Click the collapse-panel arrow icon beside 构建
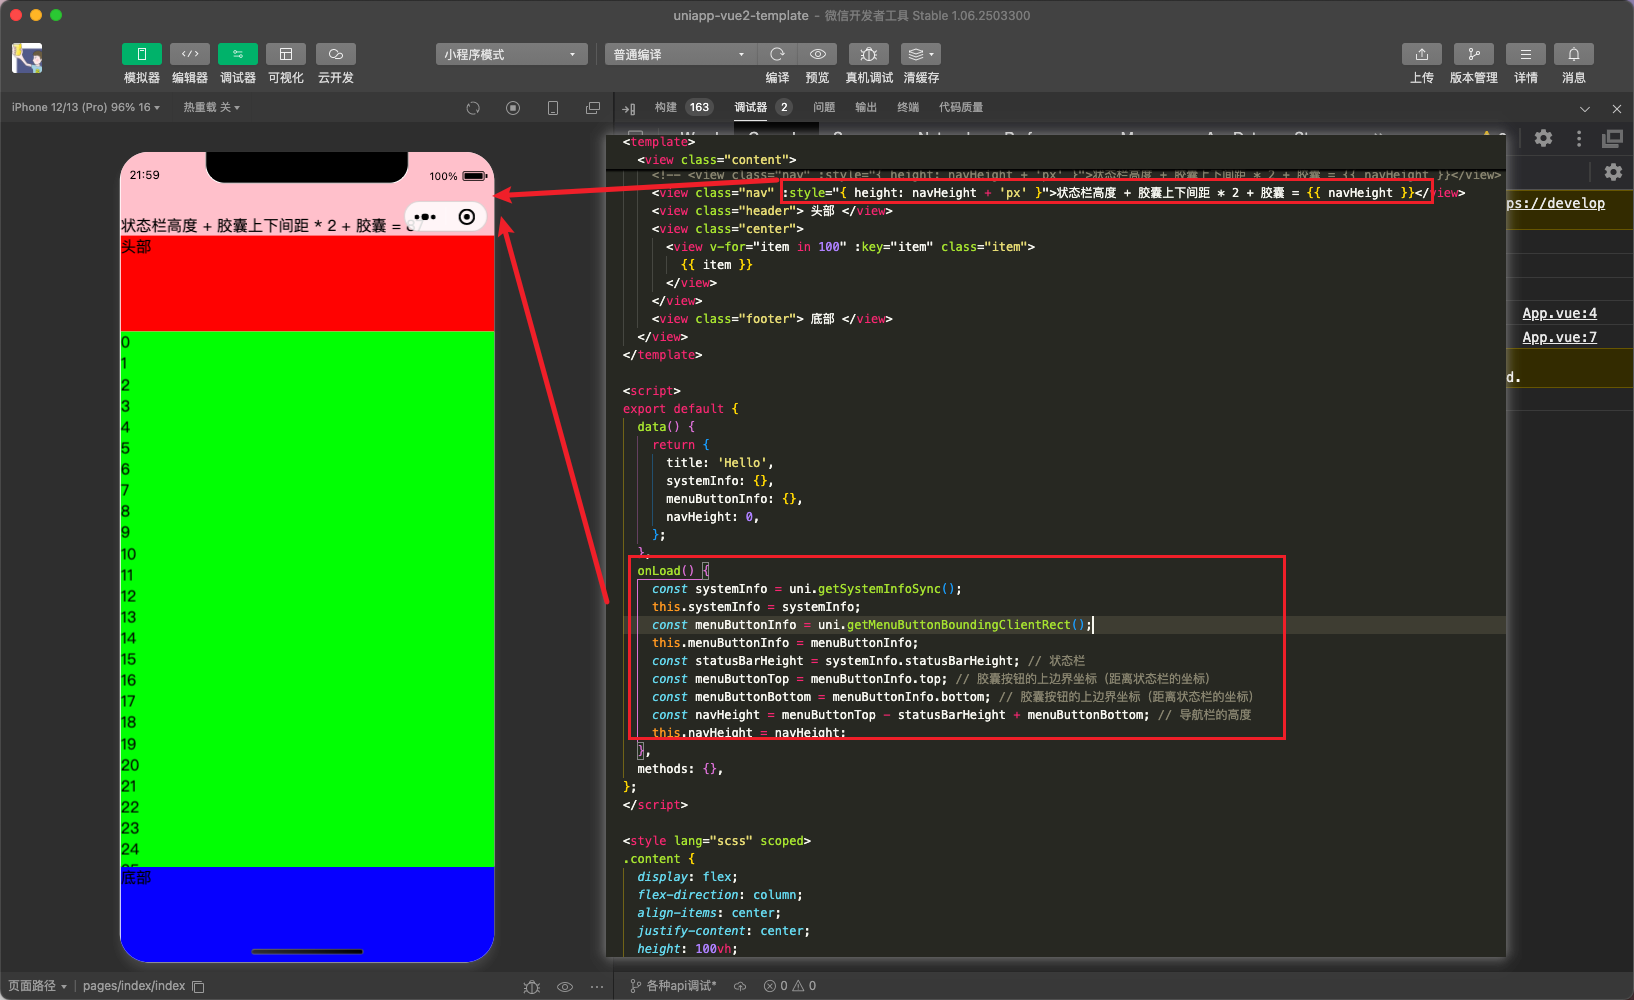 [629, 108]
